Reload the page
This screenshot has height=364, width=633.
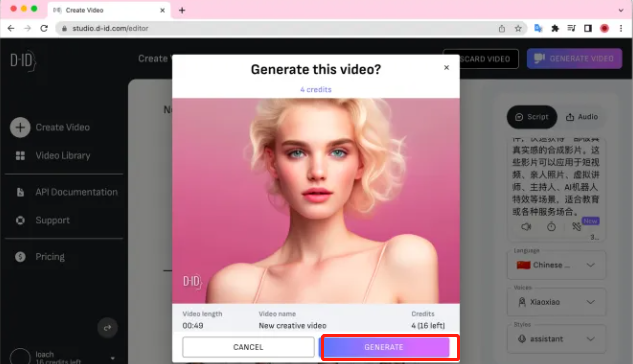click(x=44, y=28)
